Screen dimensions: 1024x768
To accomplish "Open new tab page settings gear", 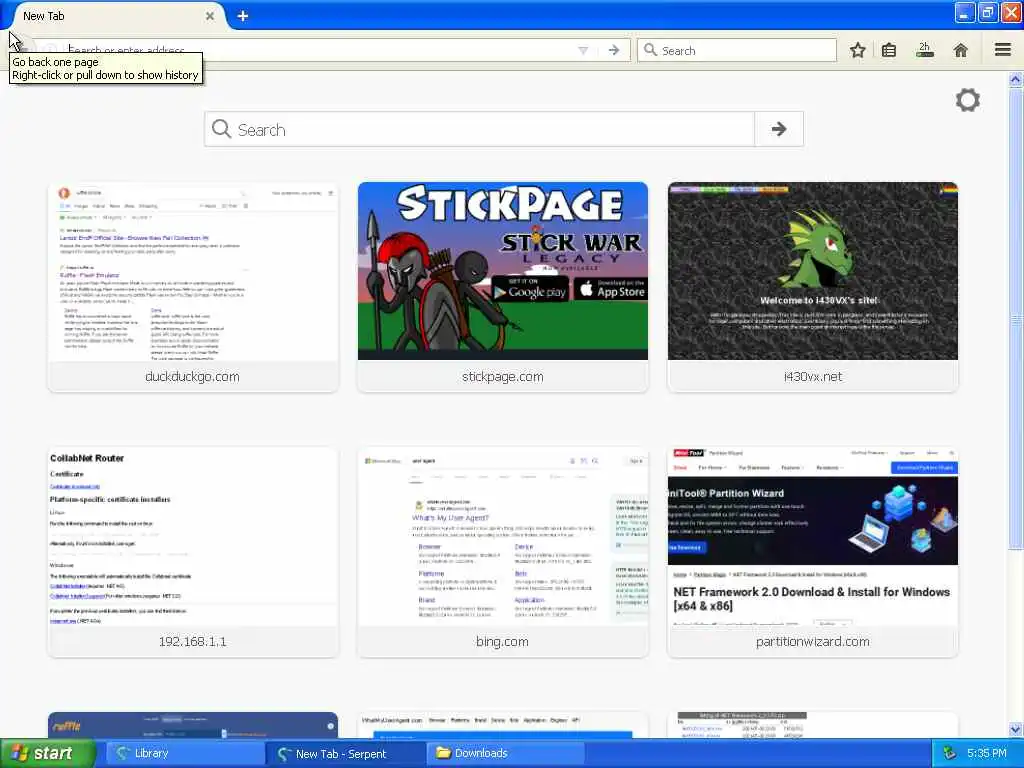I will [967, 100].
